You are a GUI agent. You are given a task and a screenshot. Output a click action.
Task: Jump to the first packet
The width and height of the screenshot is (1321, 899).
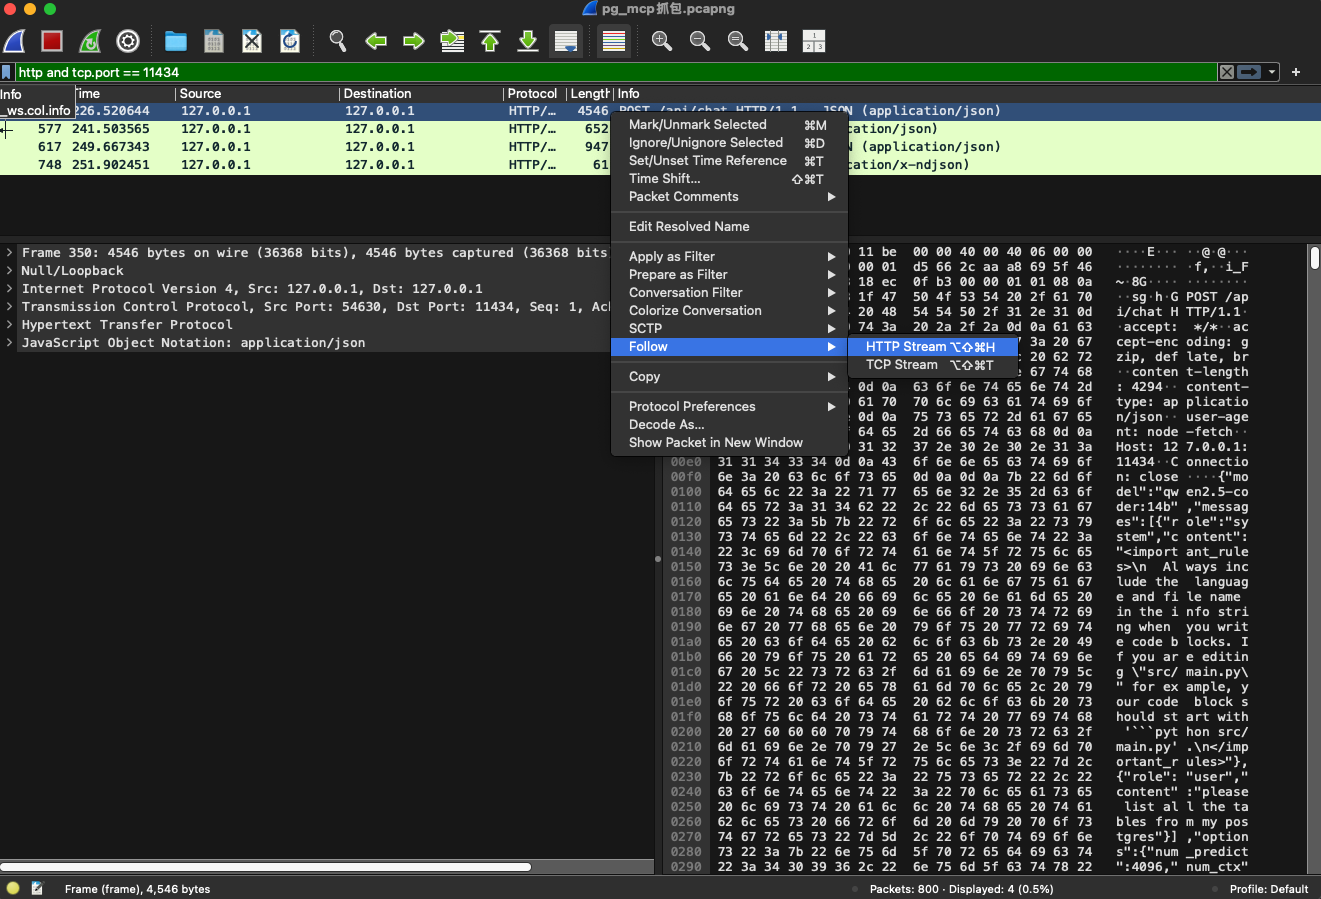pyautogui.click(x=490, y=41)
